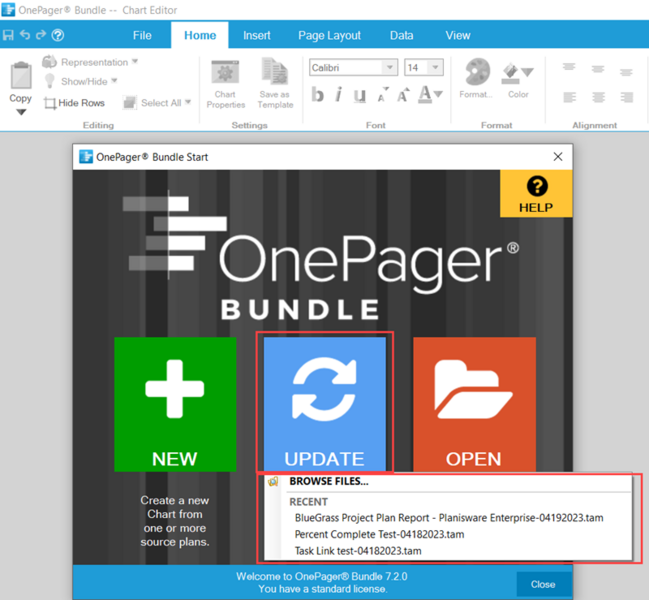Open the File tab
Viewport: 649px width, 600px height.
142,36
